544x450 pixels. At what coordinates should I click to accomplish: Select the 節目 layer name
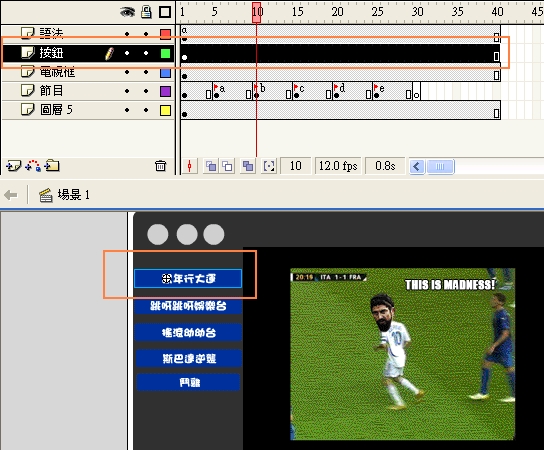pos(51,91)
